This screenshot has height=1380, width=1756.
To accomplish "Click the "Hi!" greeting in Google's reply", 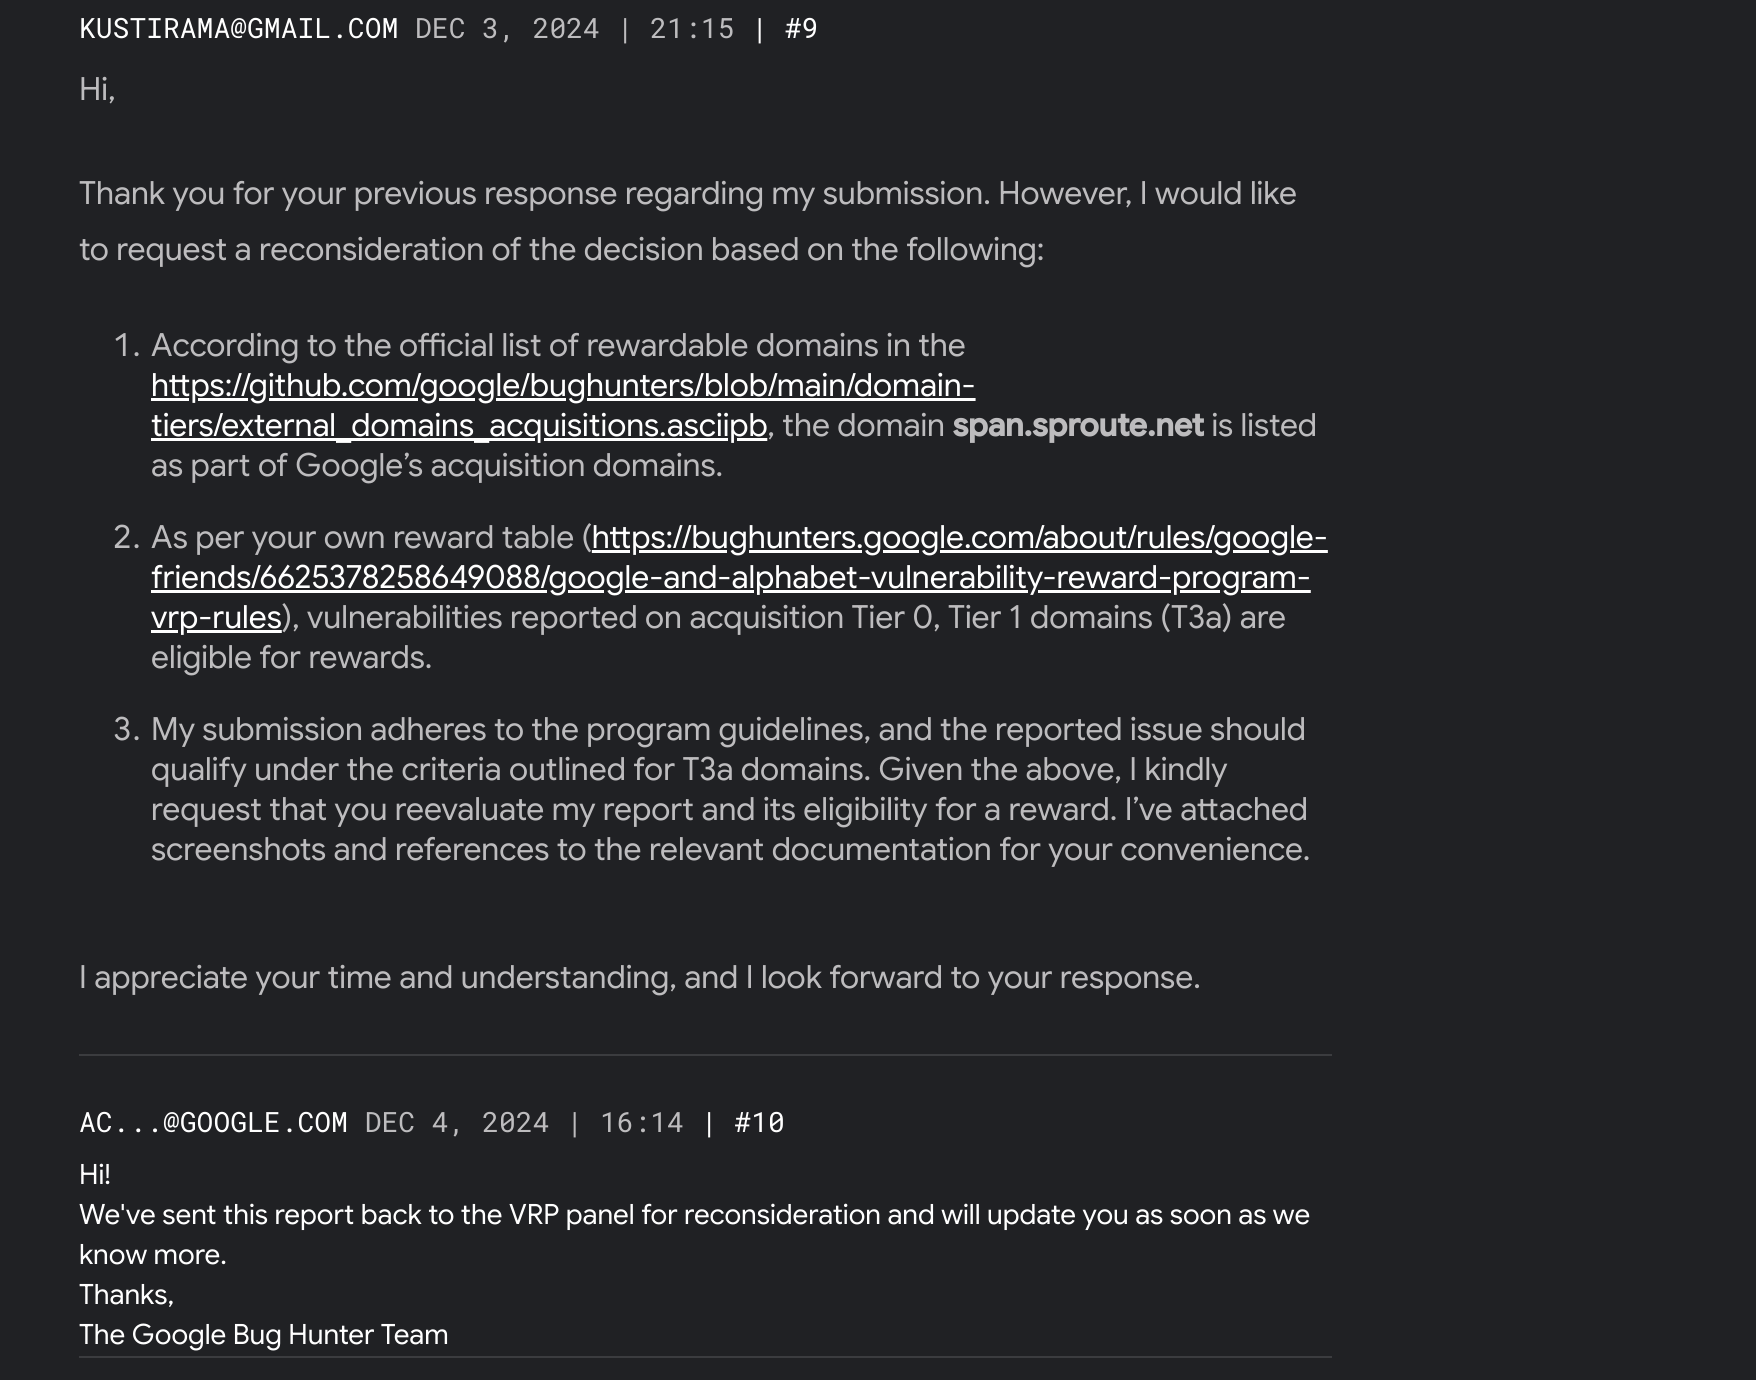I will 95,1174.
